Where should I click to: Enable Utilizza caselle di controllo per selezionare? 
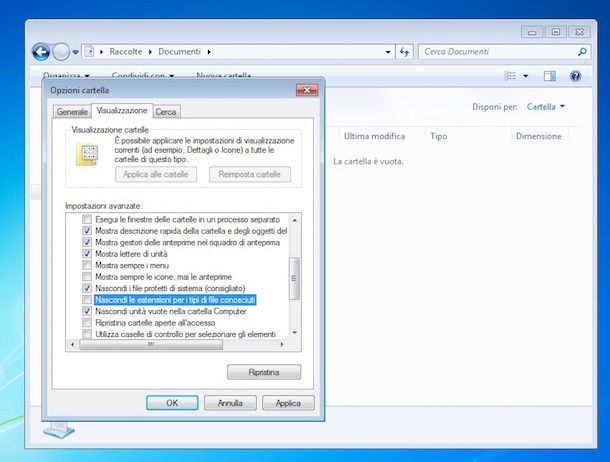(87, 334)
